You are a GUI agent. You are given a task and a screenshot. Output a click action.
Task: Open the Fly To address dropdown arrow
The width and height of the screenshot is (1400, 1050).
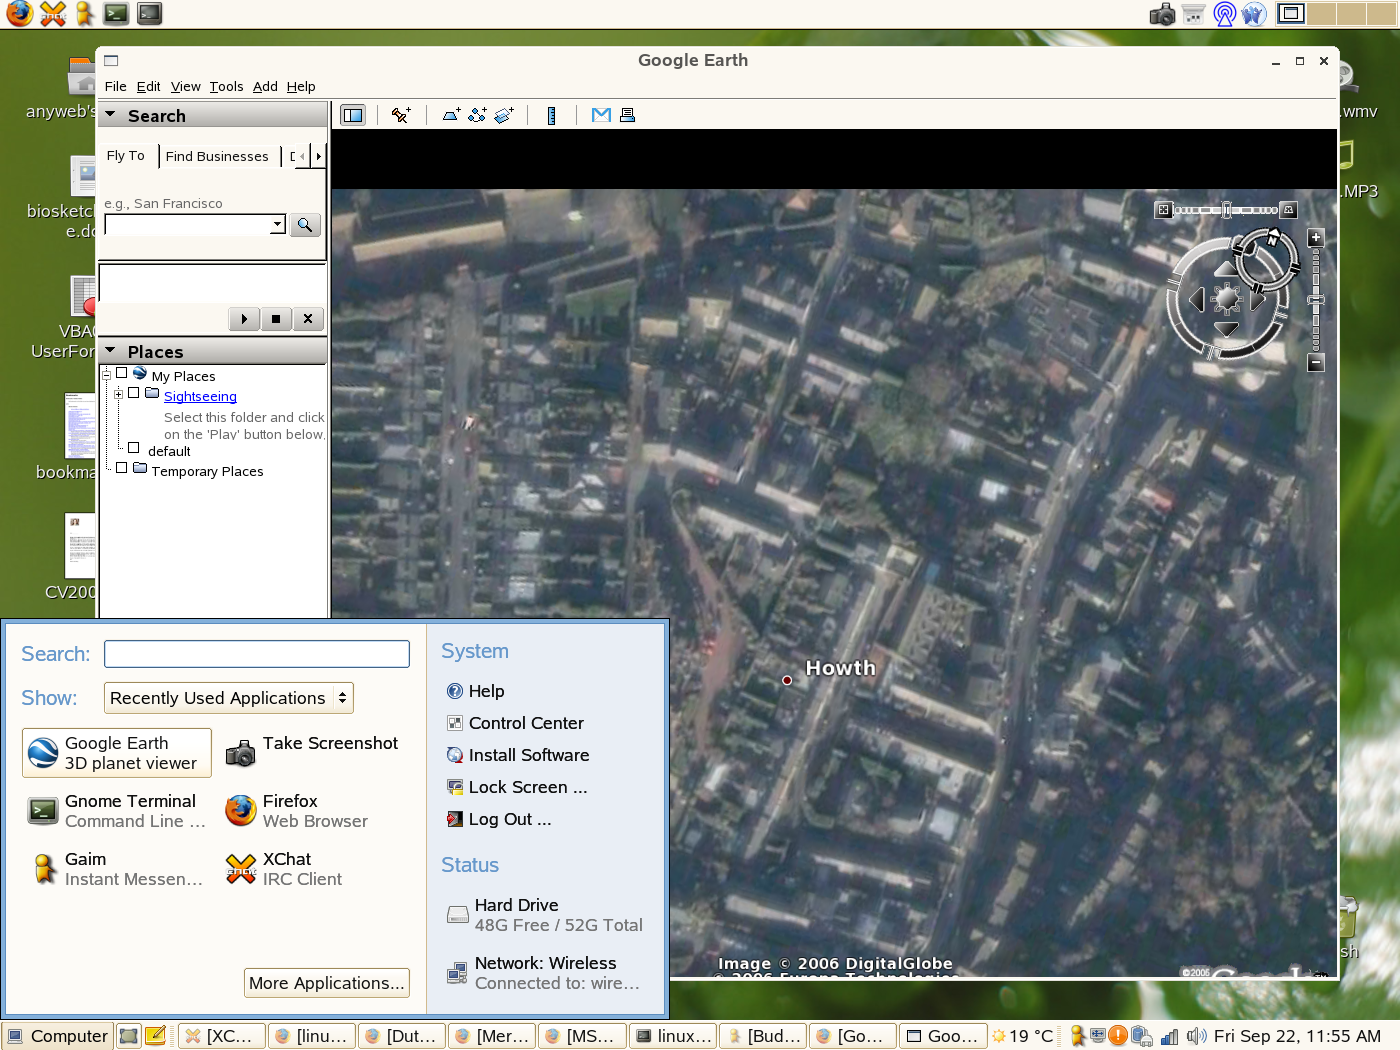(x=278, y=225)
